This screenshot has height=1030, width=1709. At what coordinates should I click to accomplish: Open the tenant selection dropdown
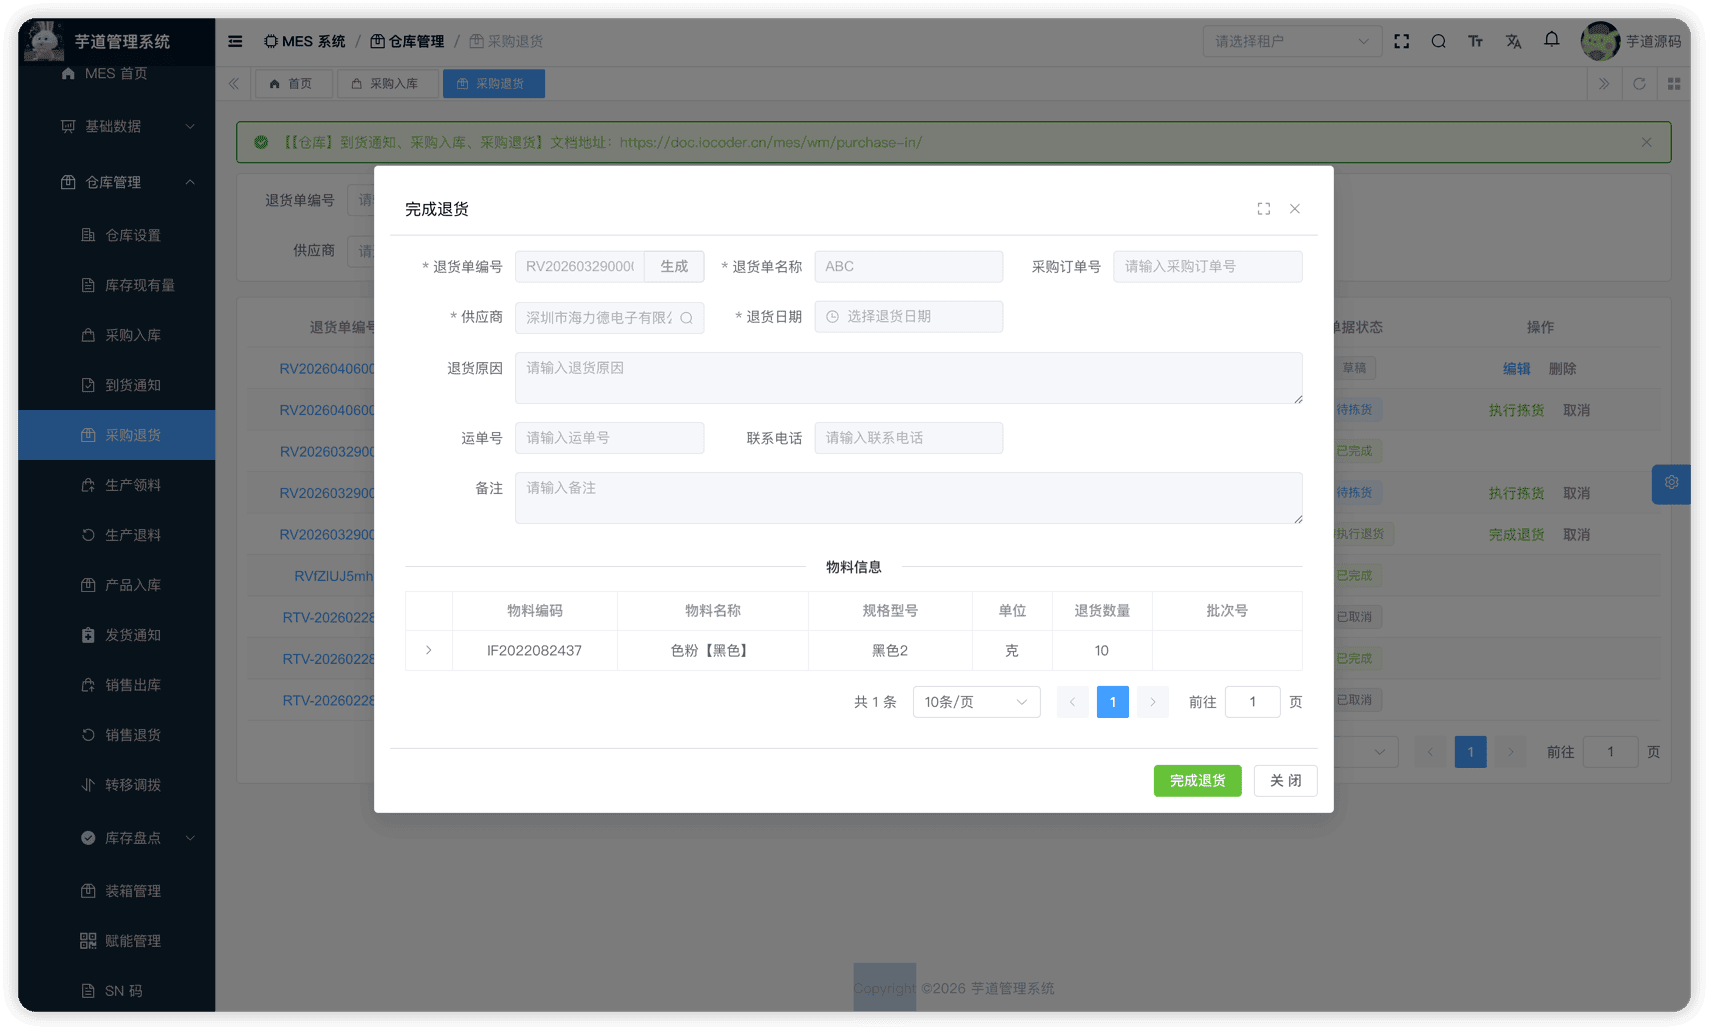[1291, 41]
